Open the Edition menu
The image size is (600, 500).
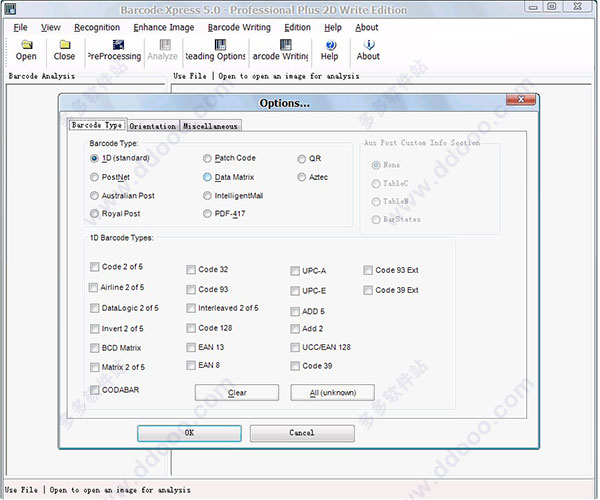tap(297, 28)
